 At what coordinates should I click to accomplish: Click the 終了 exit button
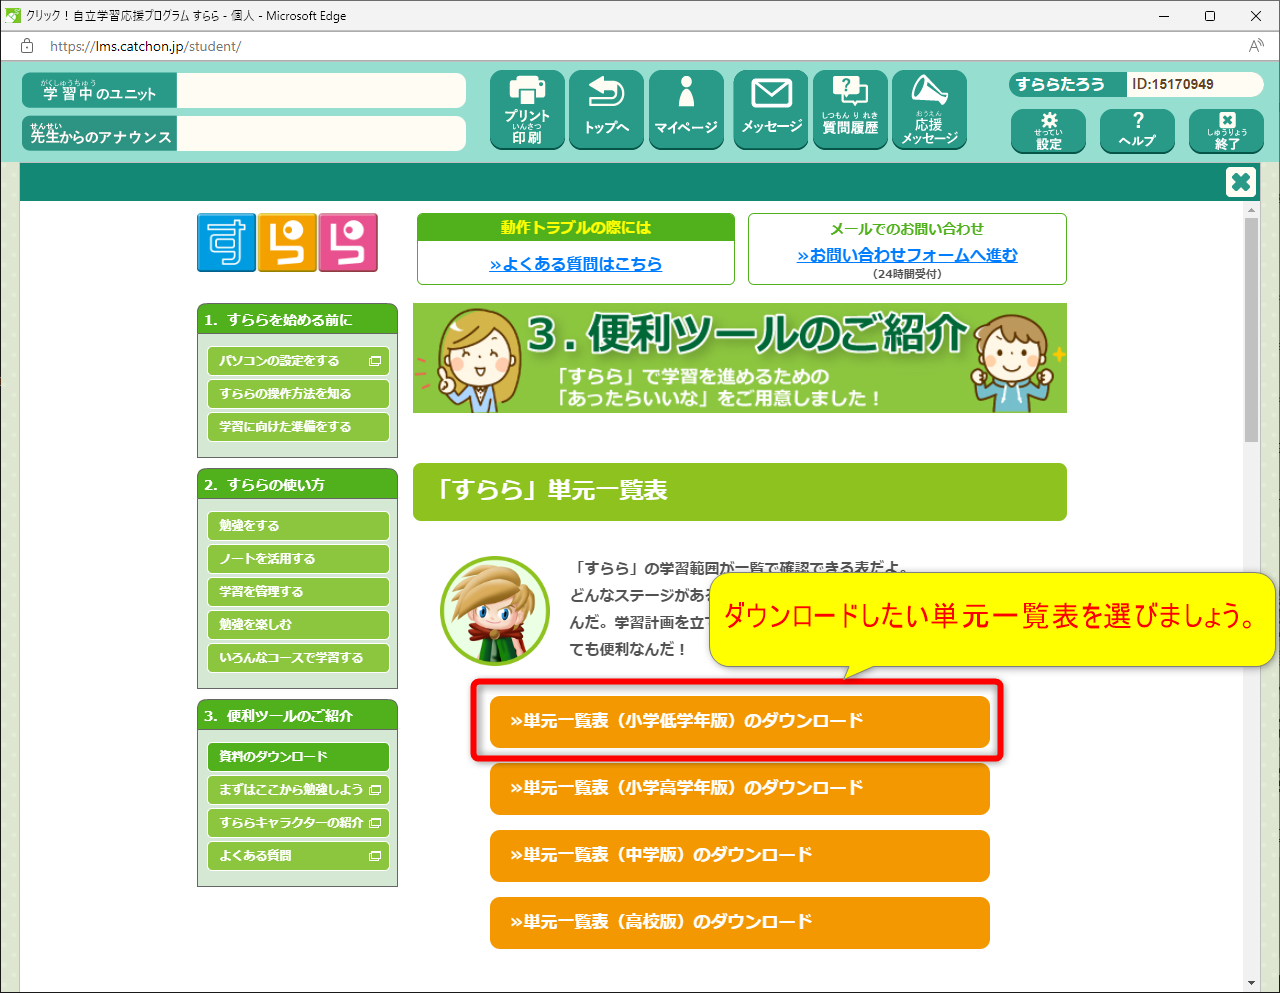click(1226, 131)
